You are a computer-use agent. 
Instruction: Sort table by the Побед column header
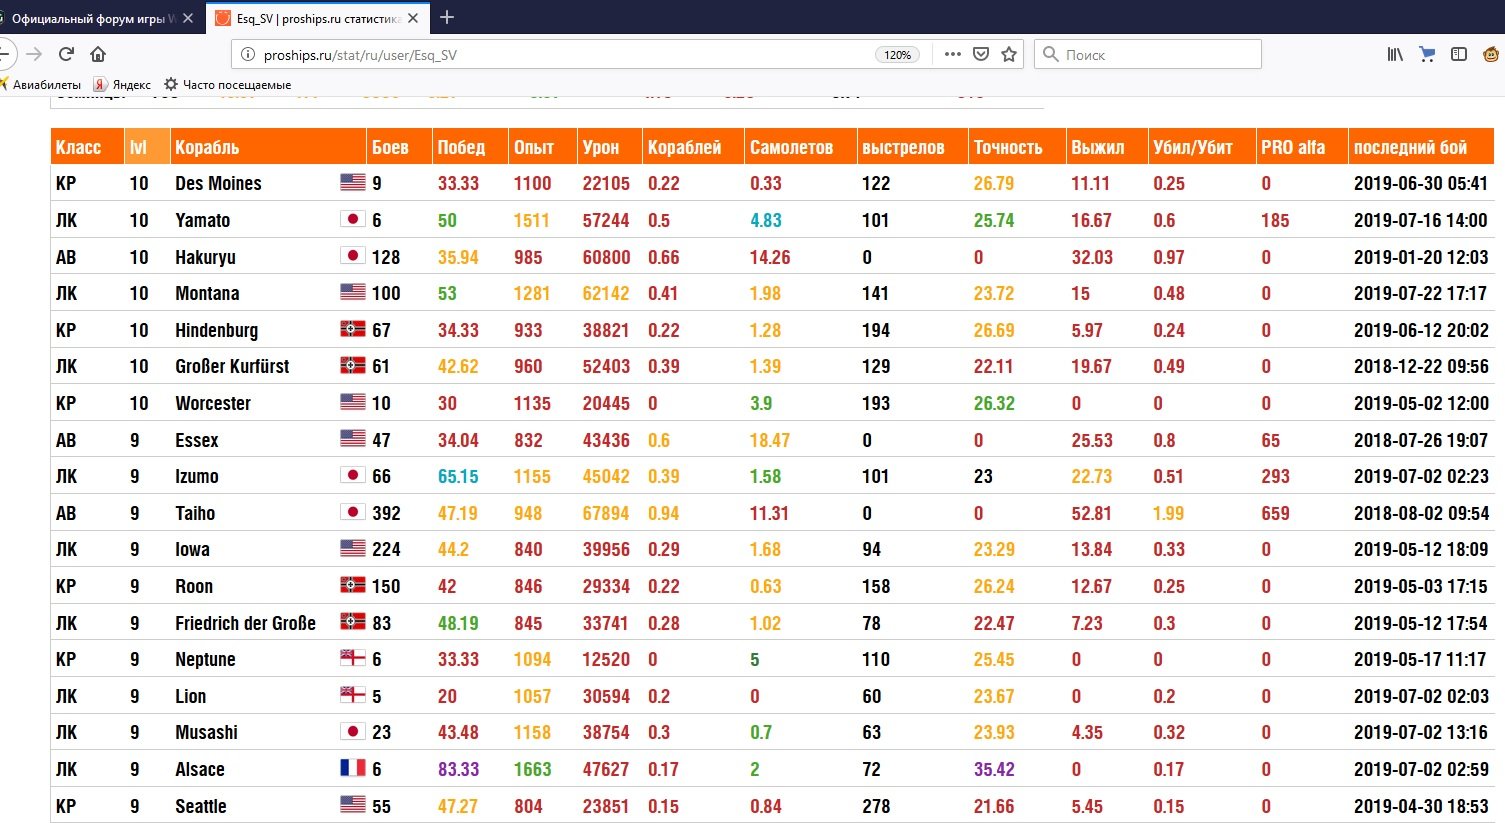point(461,147)
